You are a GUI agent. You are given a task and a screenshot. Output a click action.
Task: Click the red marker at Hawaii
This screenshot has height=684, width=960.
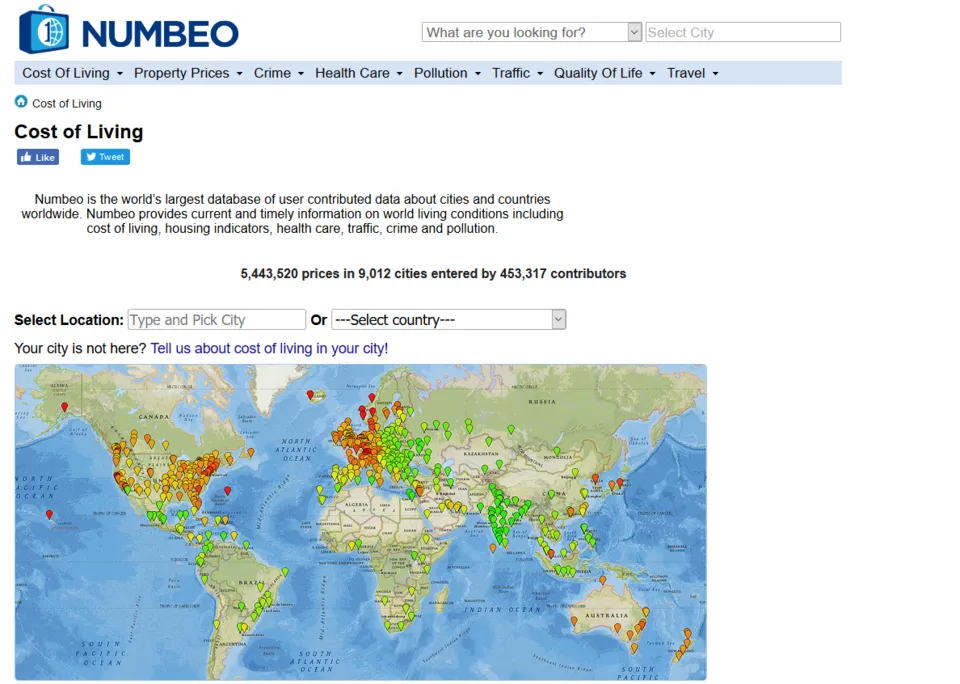pyautogui.click(x=49, y=514)
